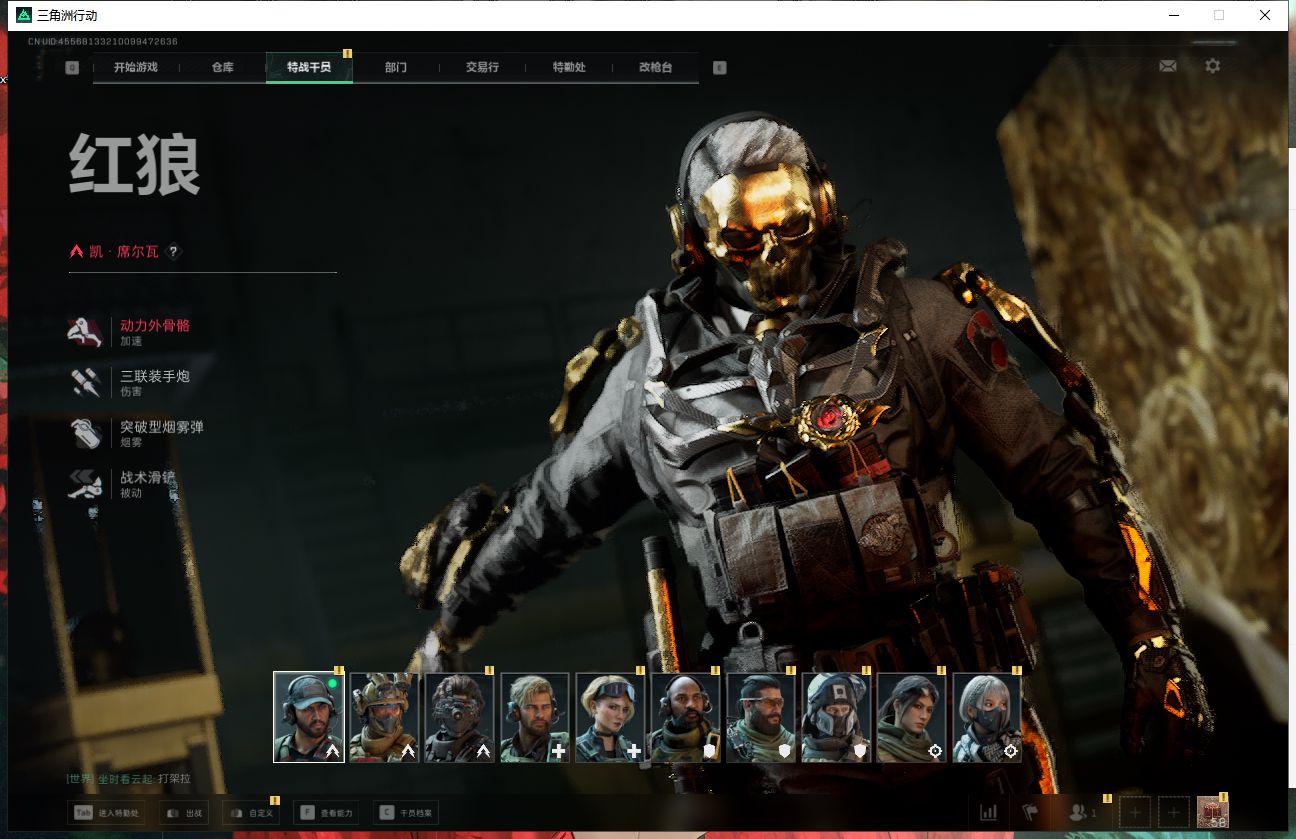Viewport: 1296px width, 839px height.
Task: Select the silver-haired operator with black mask
Action: click(x=987, y=717)
